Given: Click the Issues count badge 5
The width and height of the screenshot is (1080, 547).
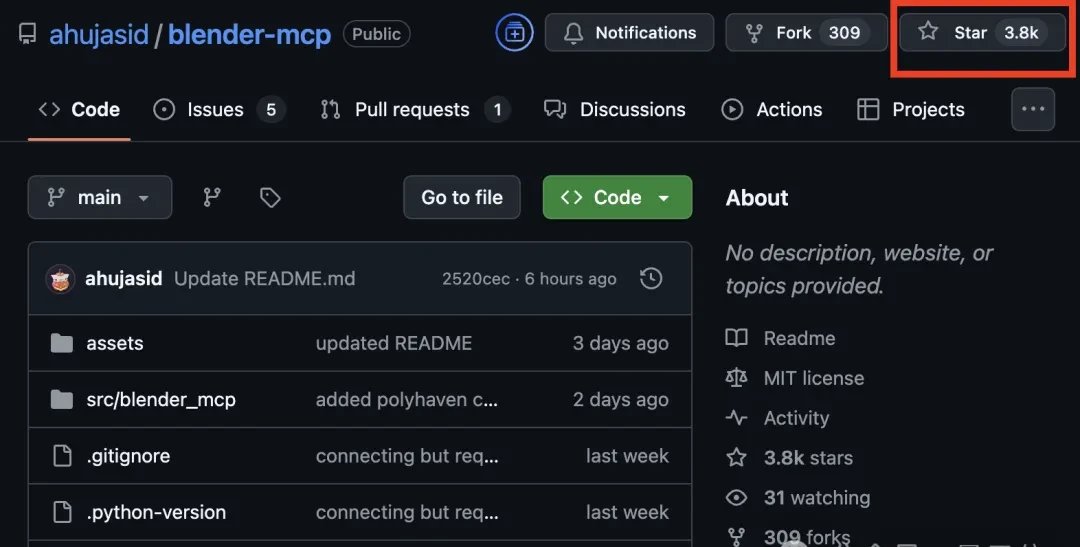Looking at the screenshot, I should (271, 110).
